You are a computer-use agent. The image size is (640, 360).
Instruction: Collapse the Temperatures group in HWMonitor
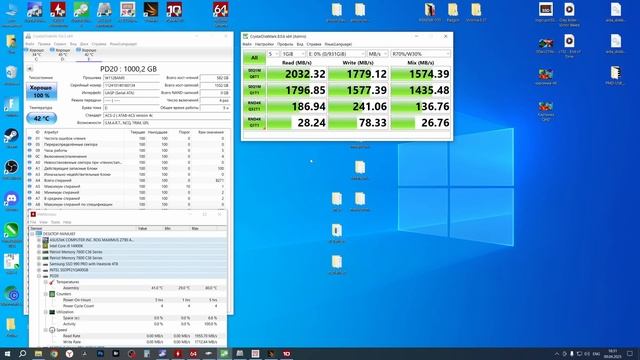46,282
